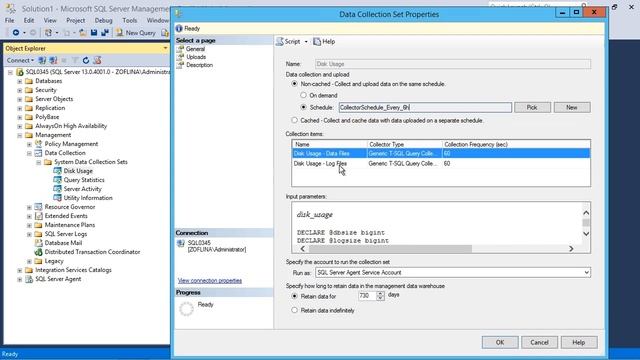The image size is (640, 360).
Task: Click the Disconnect icon in Object Explorer
Action: click(53, 60)
